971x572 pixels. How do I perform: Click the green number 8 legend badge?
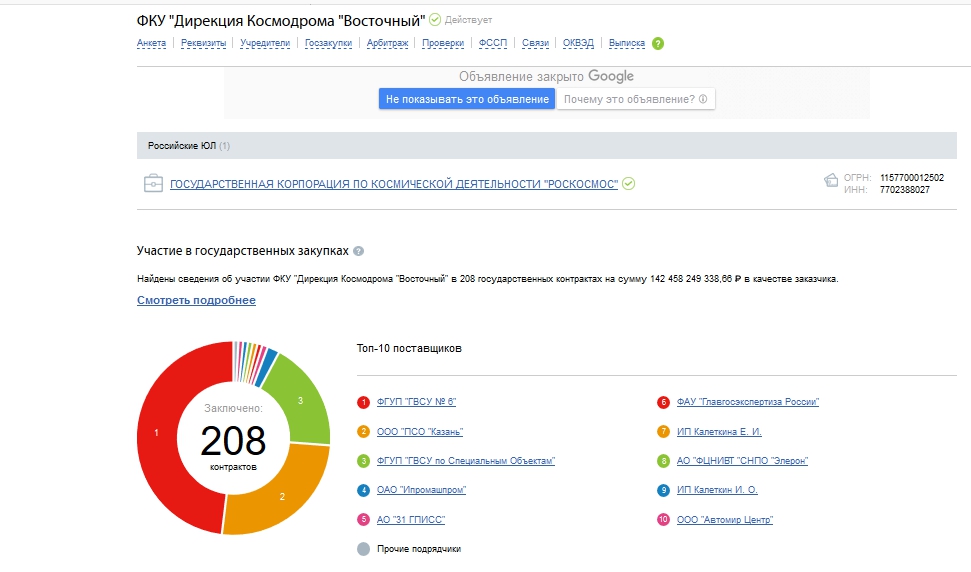(x=663, y=461)
